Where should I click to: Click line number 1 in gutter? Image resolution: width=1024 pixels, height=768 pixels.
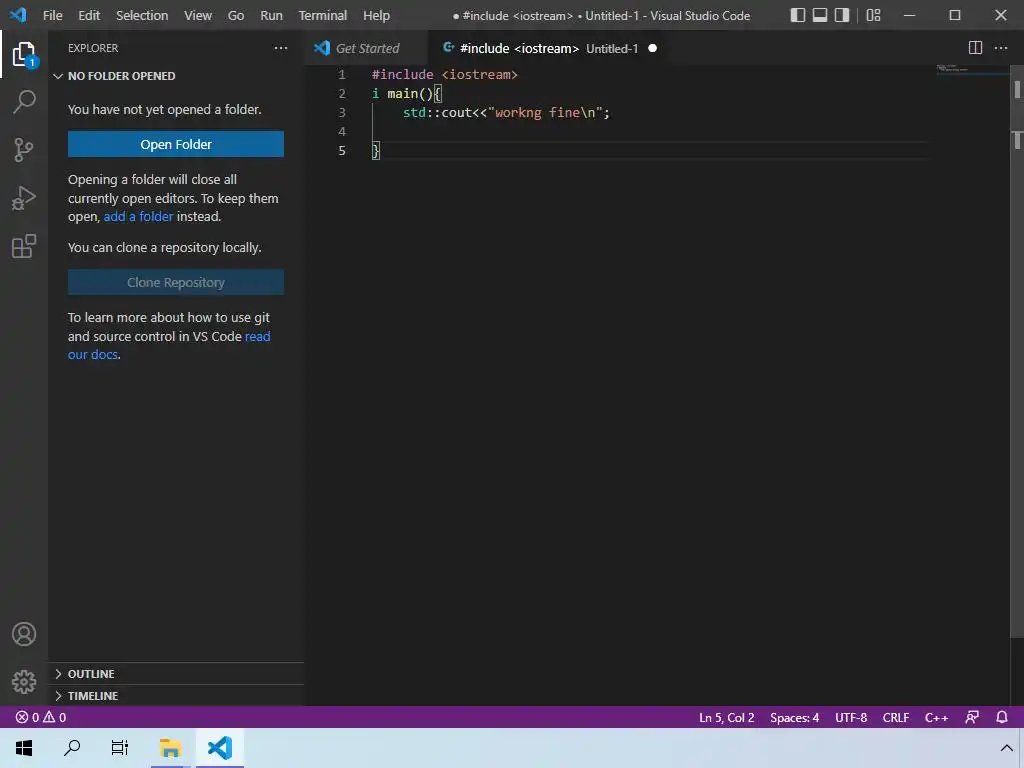[342, 74]
